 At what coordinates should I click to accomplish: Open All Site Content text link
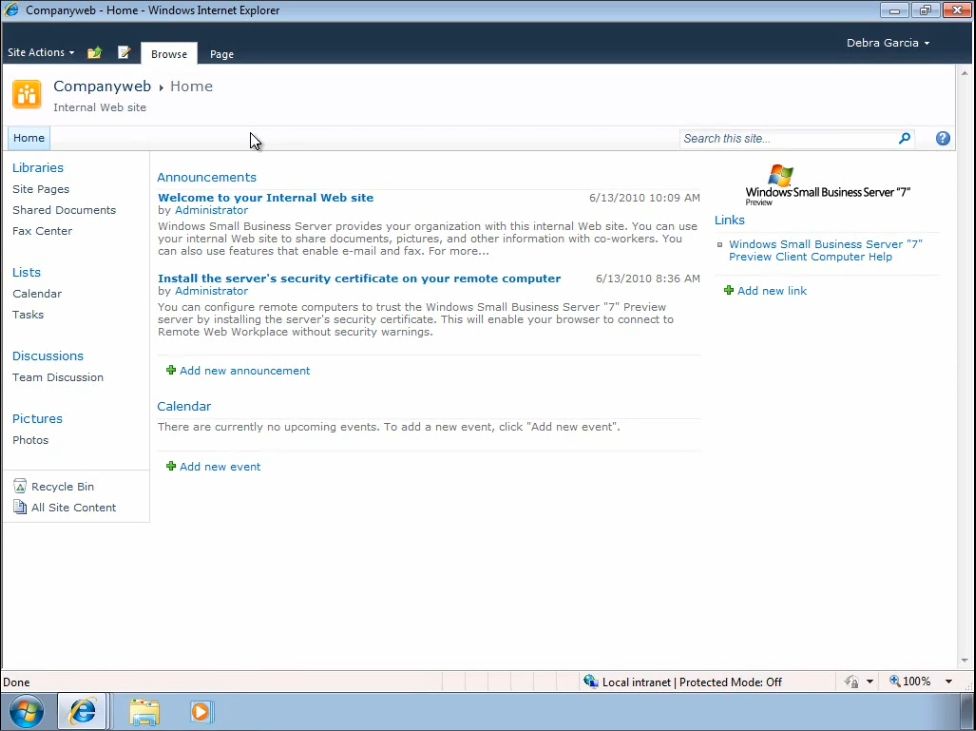pyautogui.click(x=73, y=507)
